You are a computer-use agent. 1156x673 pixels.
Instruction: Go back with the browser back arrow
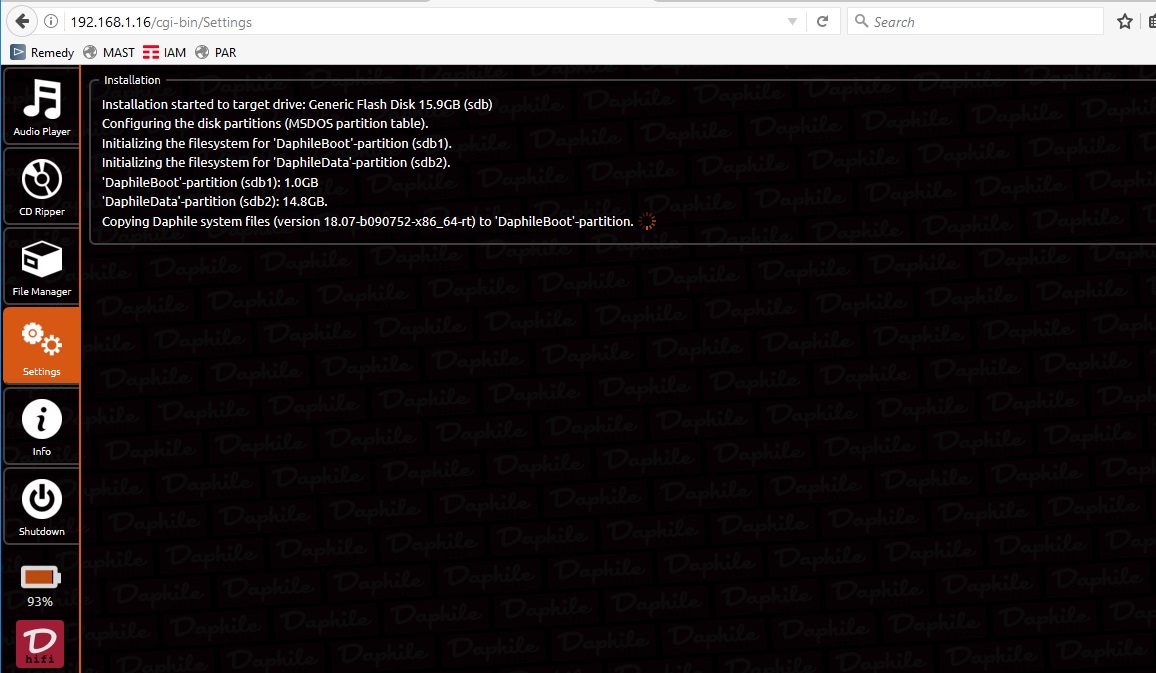21,21
